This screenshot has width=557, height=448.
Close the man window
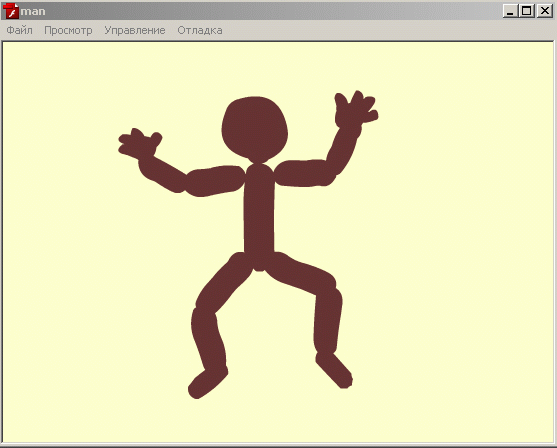(x=544, y=11)
